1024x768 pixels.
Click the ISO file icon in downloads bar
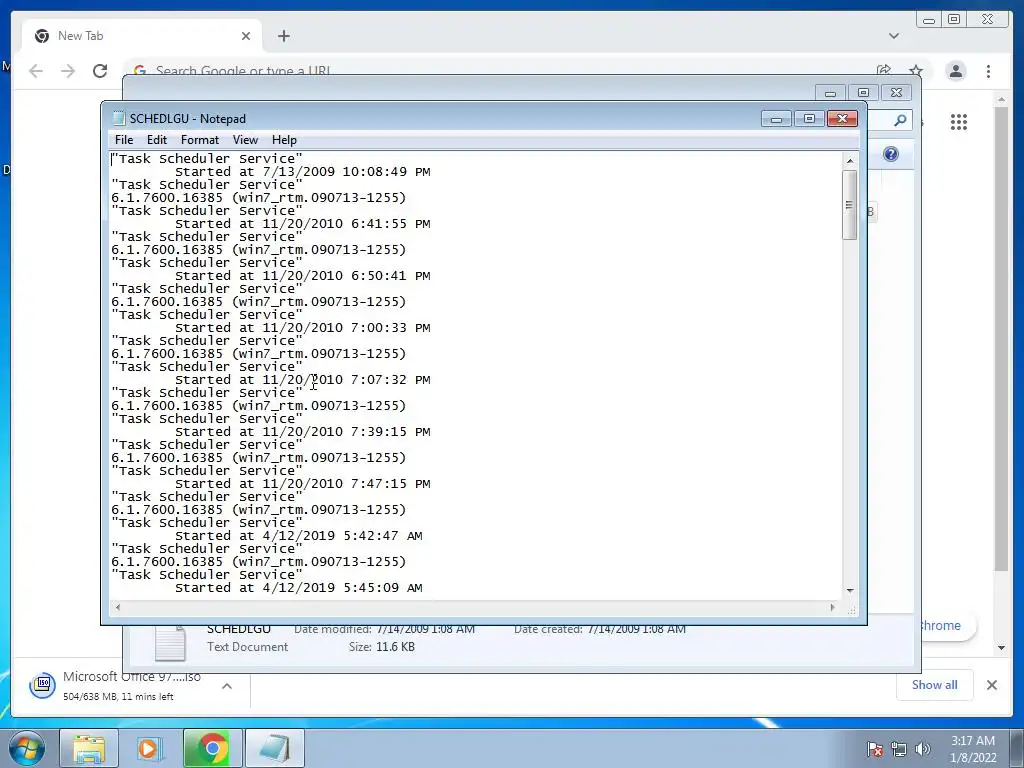pyautogui.click(x=42, y=685)
